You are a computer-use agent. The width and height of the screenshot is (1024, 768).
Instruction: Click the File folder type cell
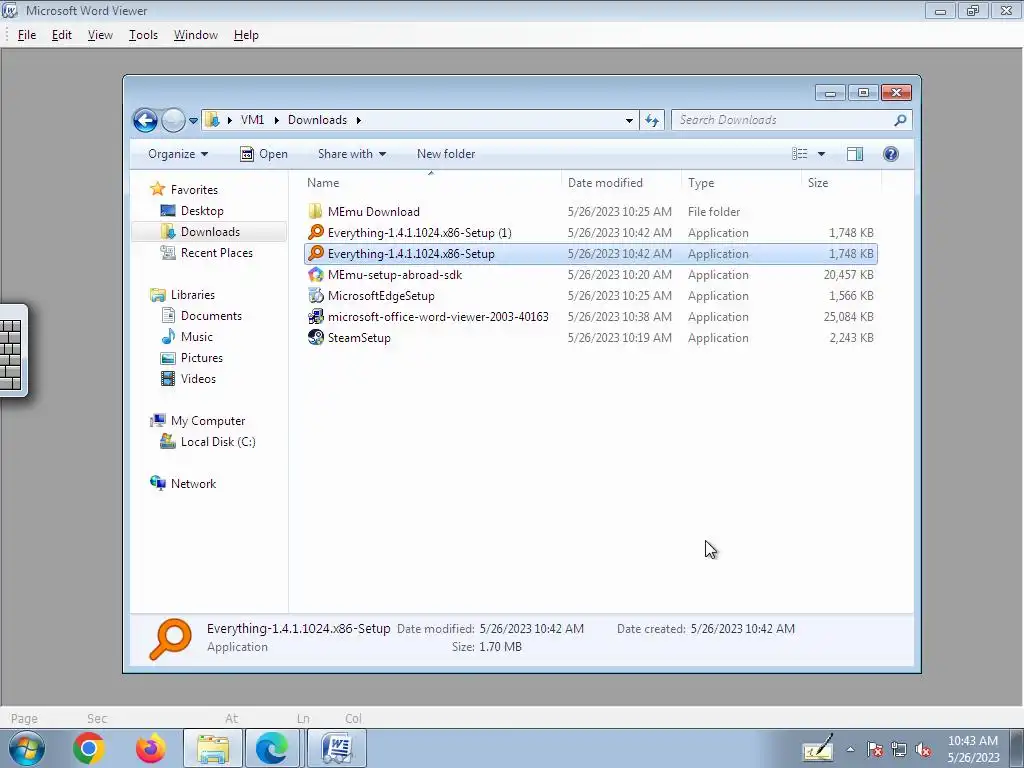[x=714, y=212]
